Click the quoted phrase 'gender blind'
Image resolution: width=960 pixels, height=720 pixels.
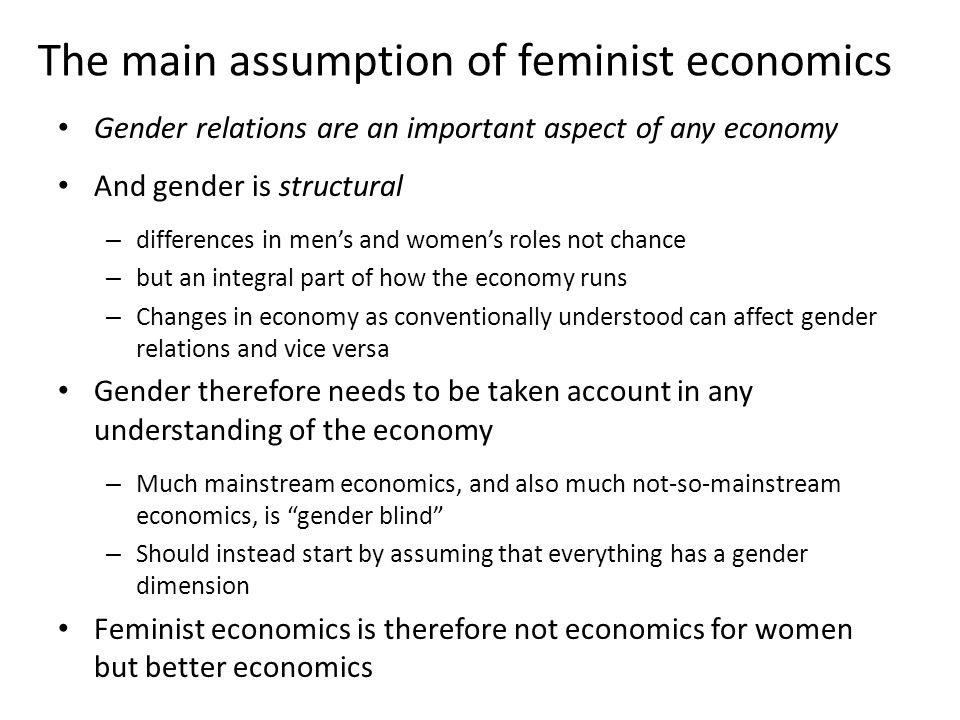(x=369, y=516)
